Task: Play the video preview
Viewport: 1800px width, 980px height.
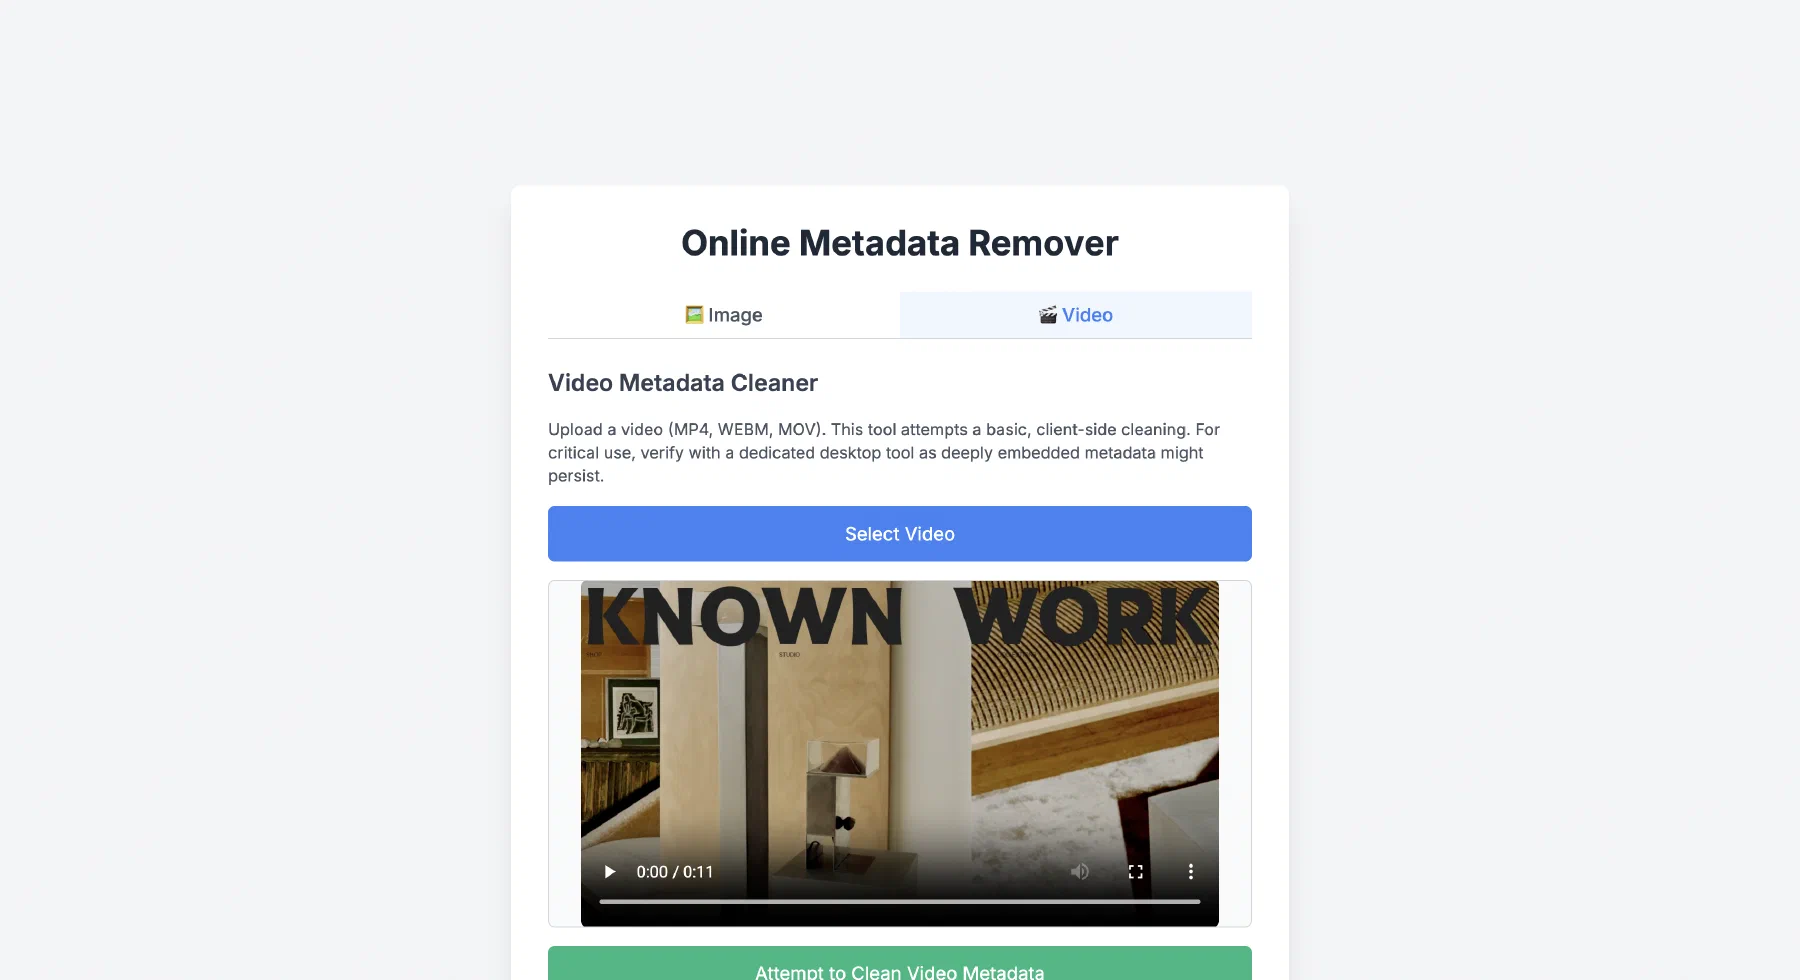Action: point(609,872)
